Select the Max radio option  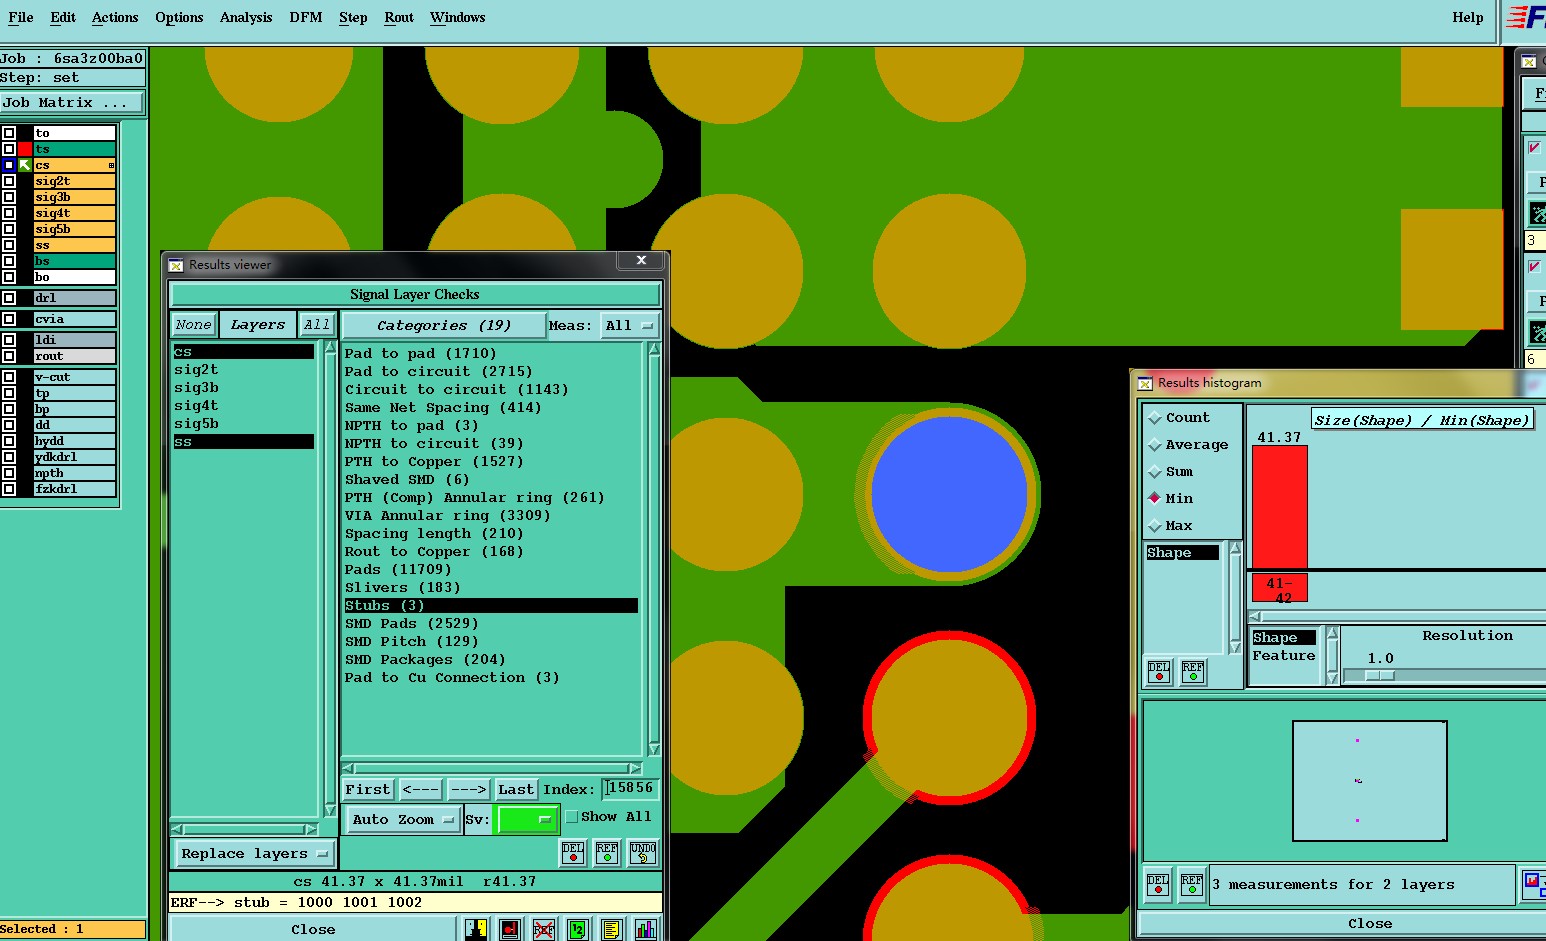tap(1155, 526)
